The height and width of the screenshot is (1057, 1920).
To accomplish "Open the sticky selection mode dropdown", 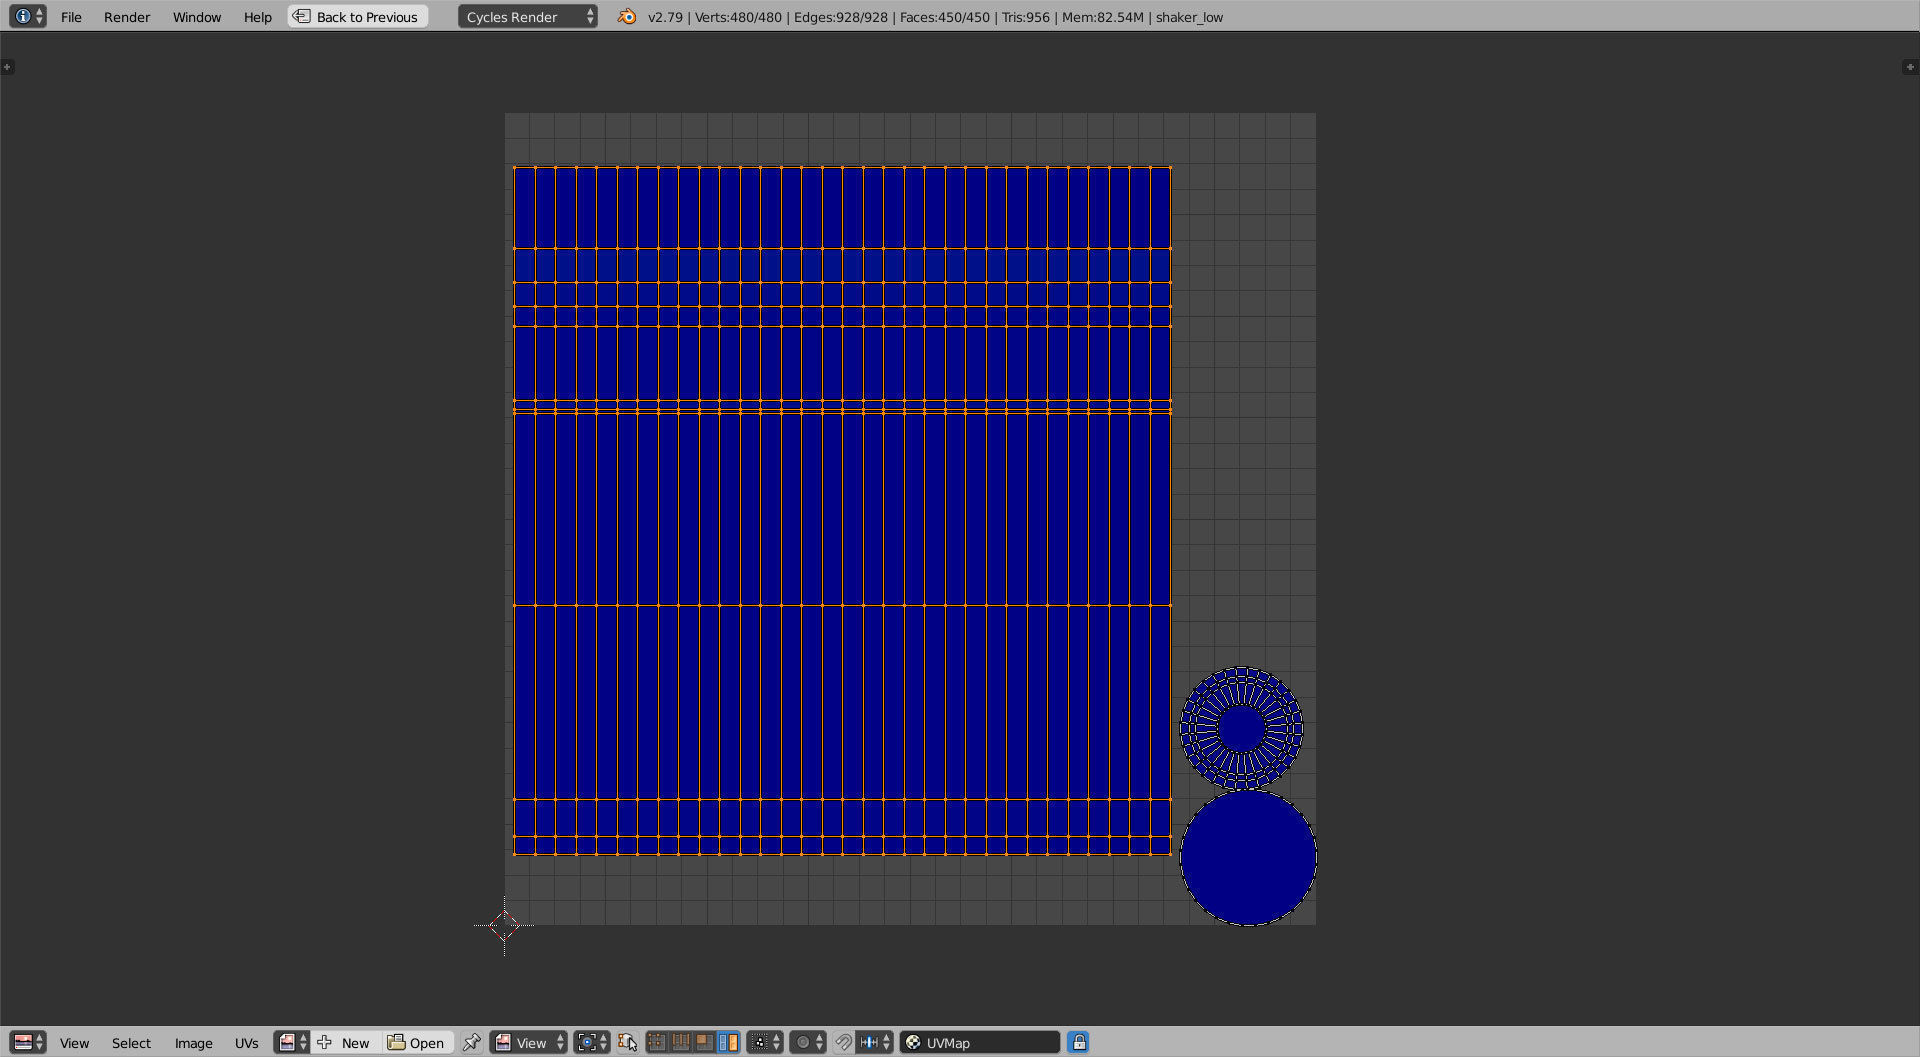I will [x=765, y=1042].
